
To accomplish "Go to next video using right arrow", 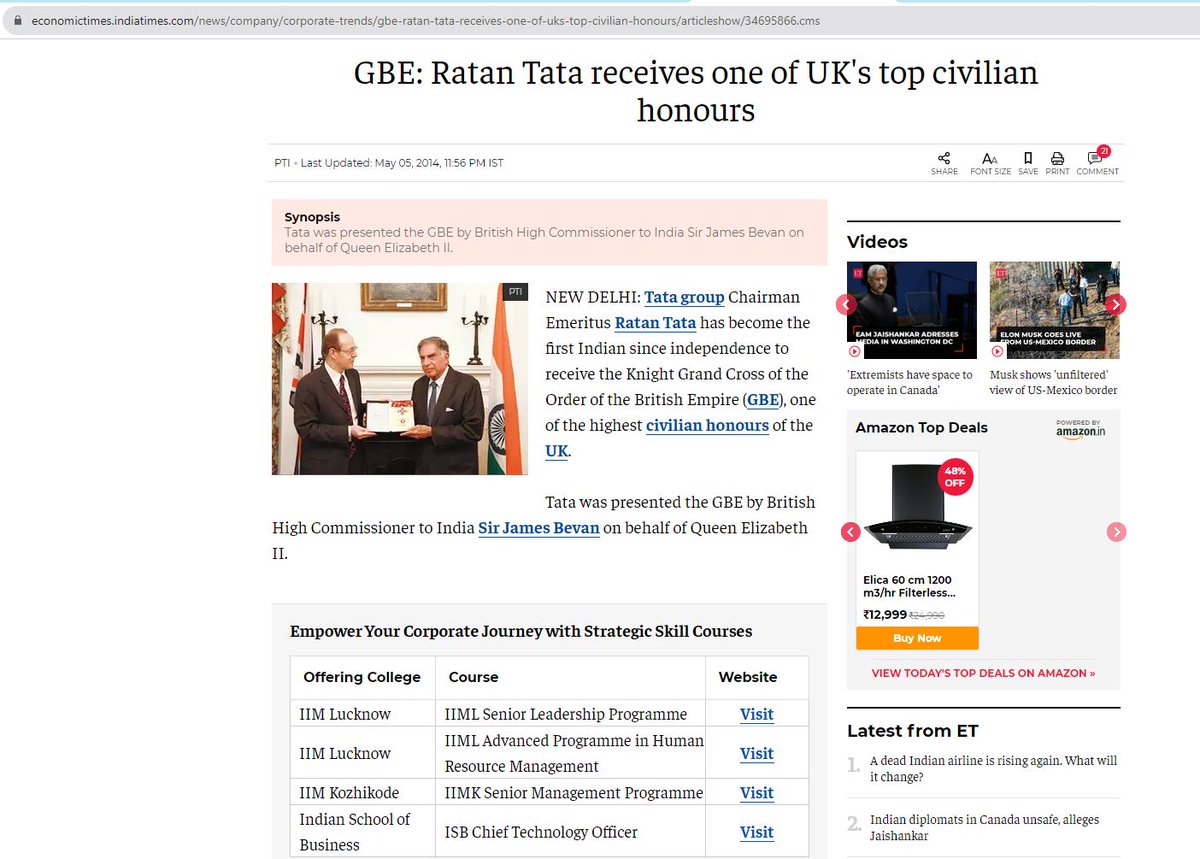I will (x=1116, y=304).
